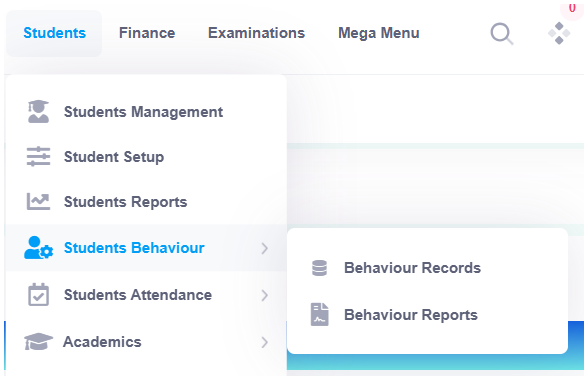This screenshot has width=588, height=380.
Task: Click the graduation cap icon beside Academics
Action: (x=38, y=341)
